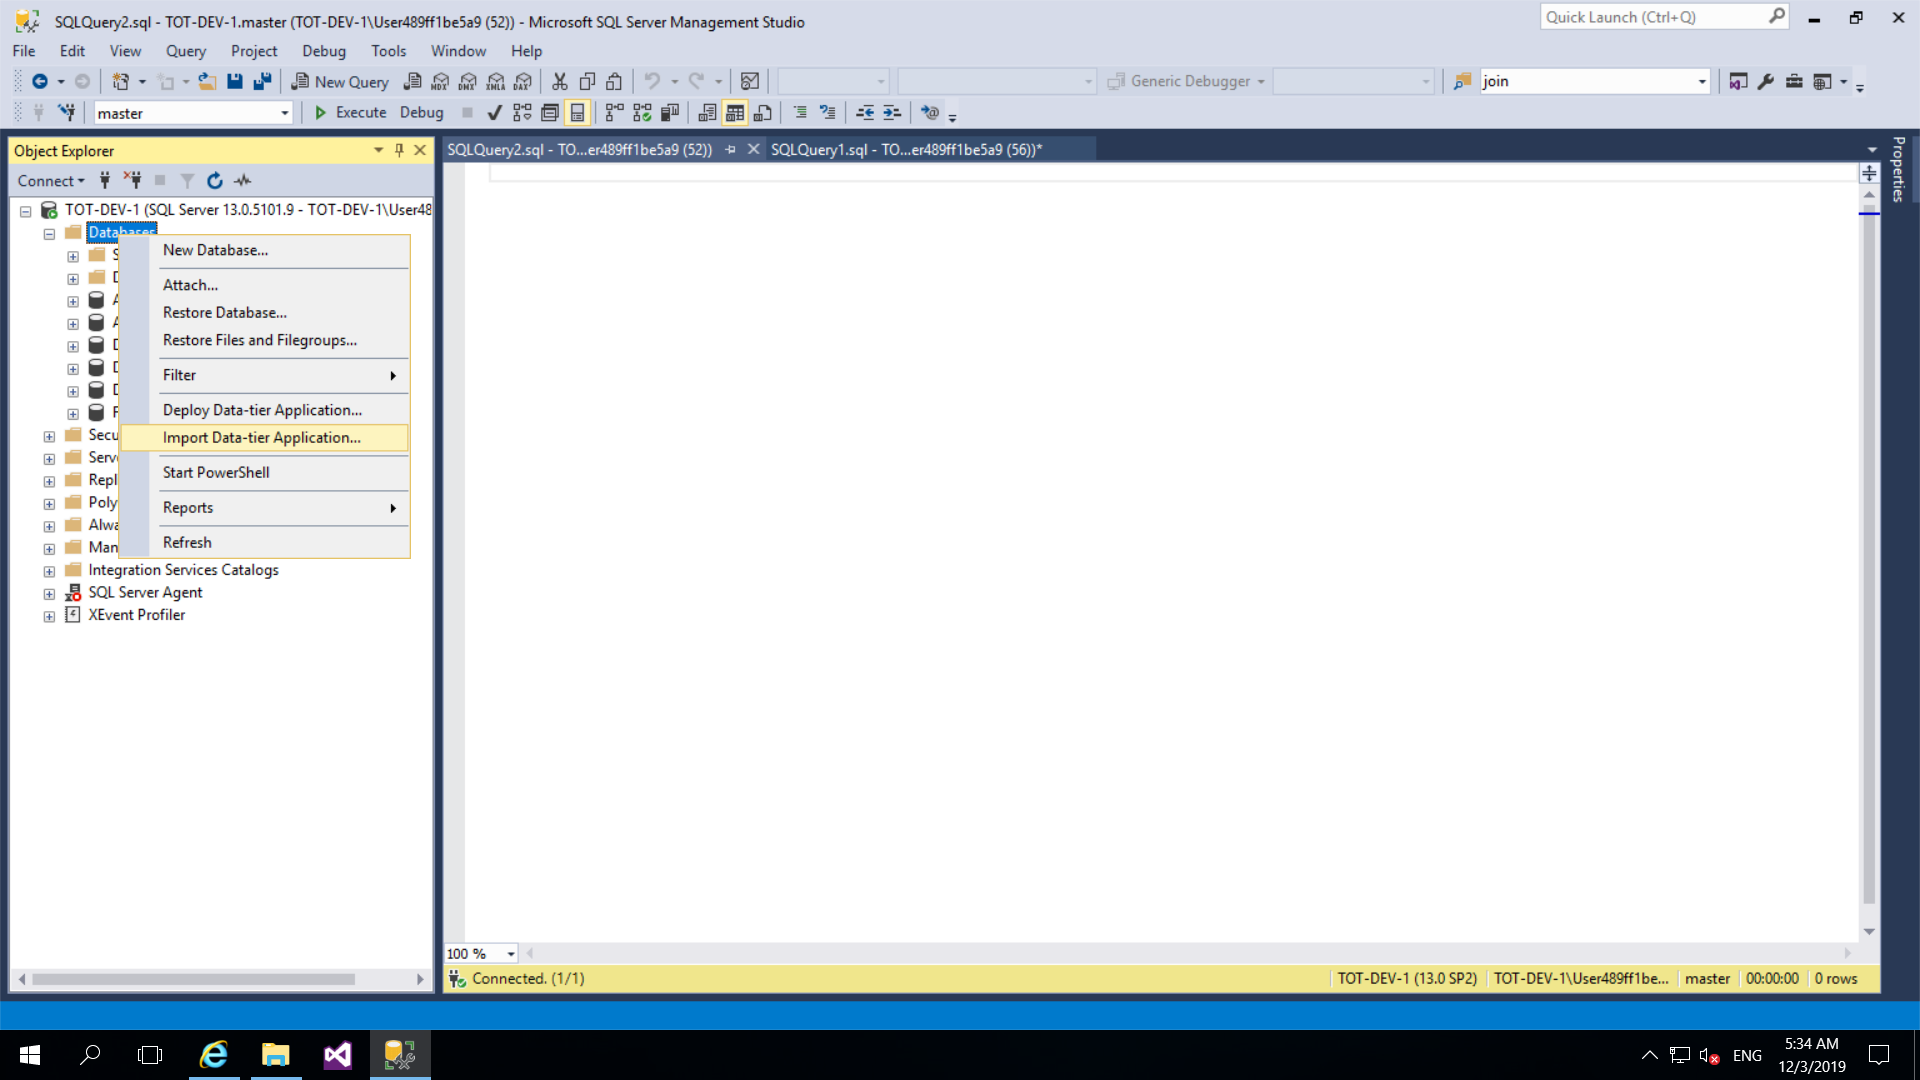Click the Cut scissors icon
Viewport: 1920px width, 1080px height.
coord(560,82)
